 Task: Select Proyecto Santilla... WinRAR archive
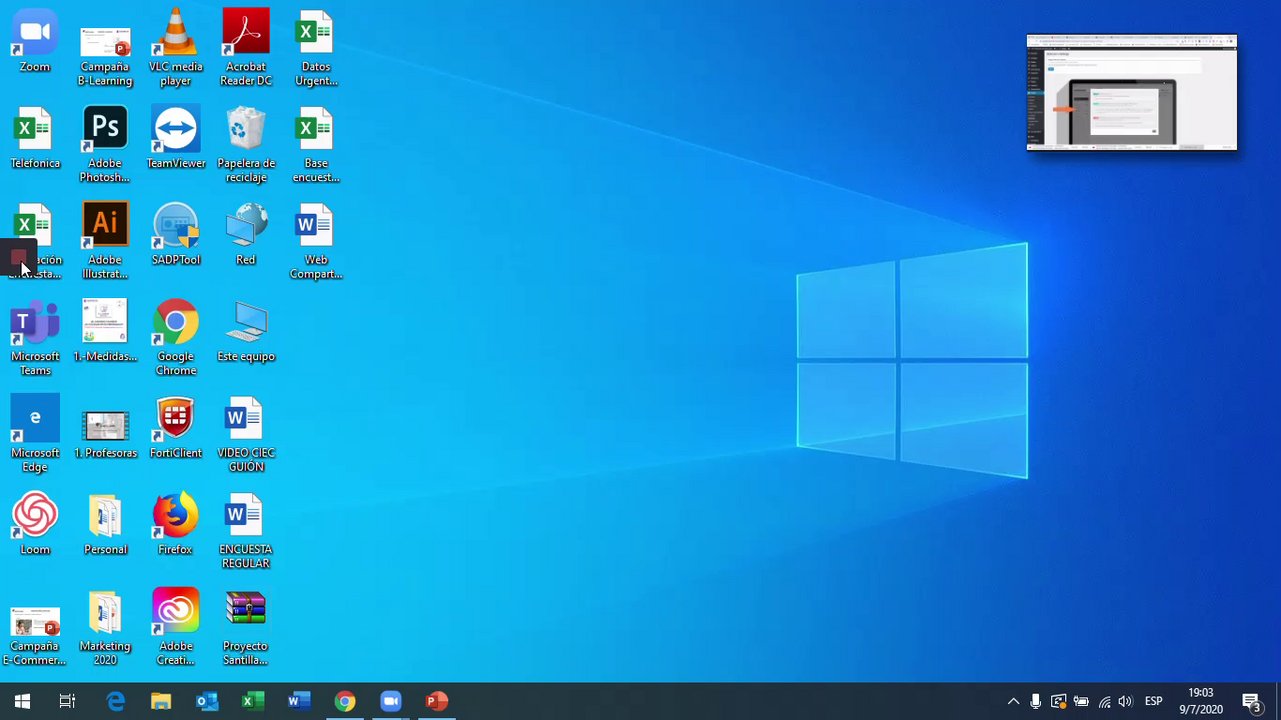[246, 628]
